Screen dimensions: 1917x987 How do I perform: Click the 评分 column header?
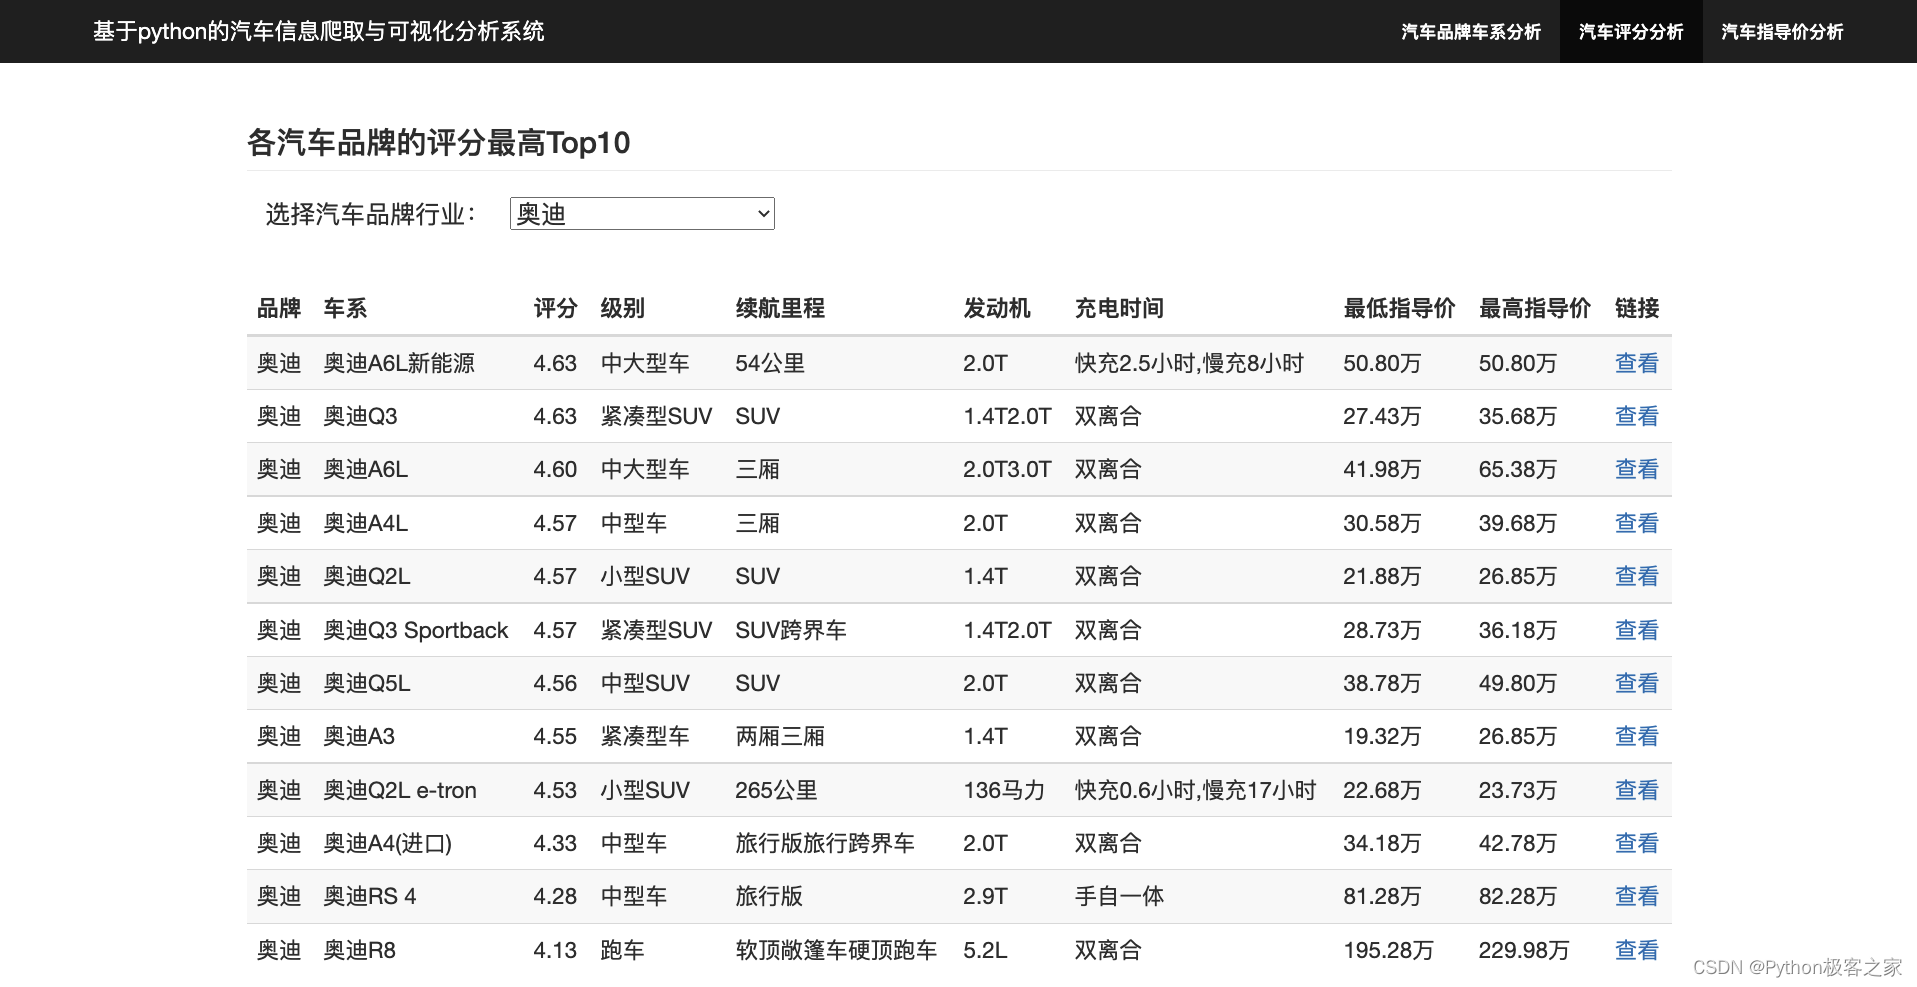tap(555, 308)
